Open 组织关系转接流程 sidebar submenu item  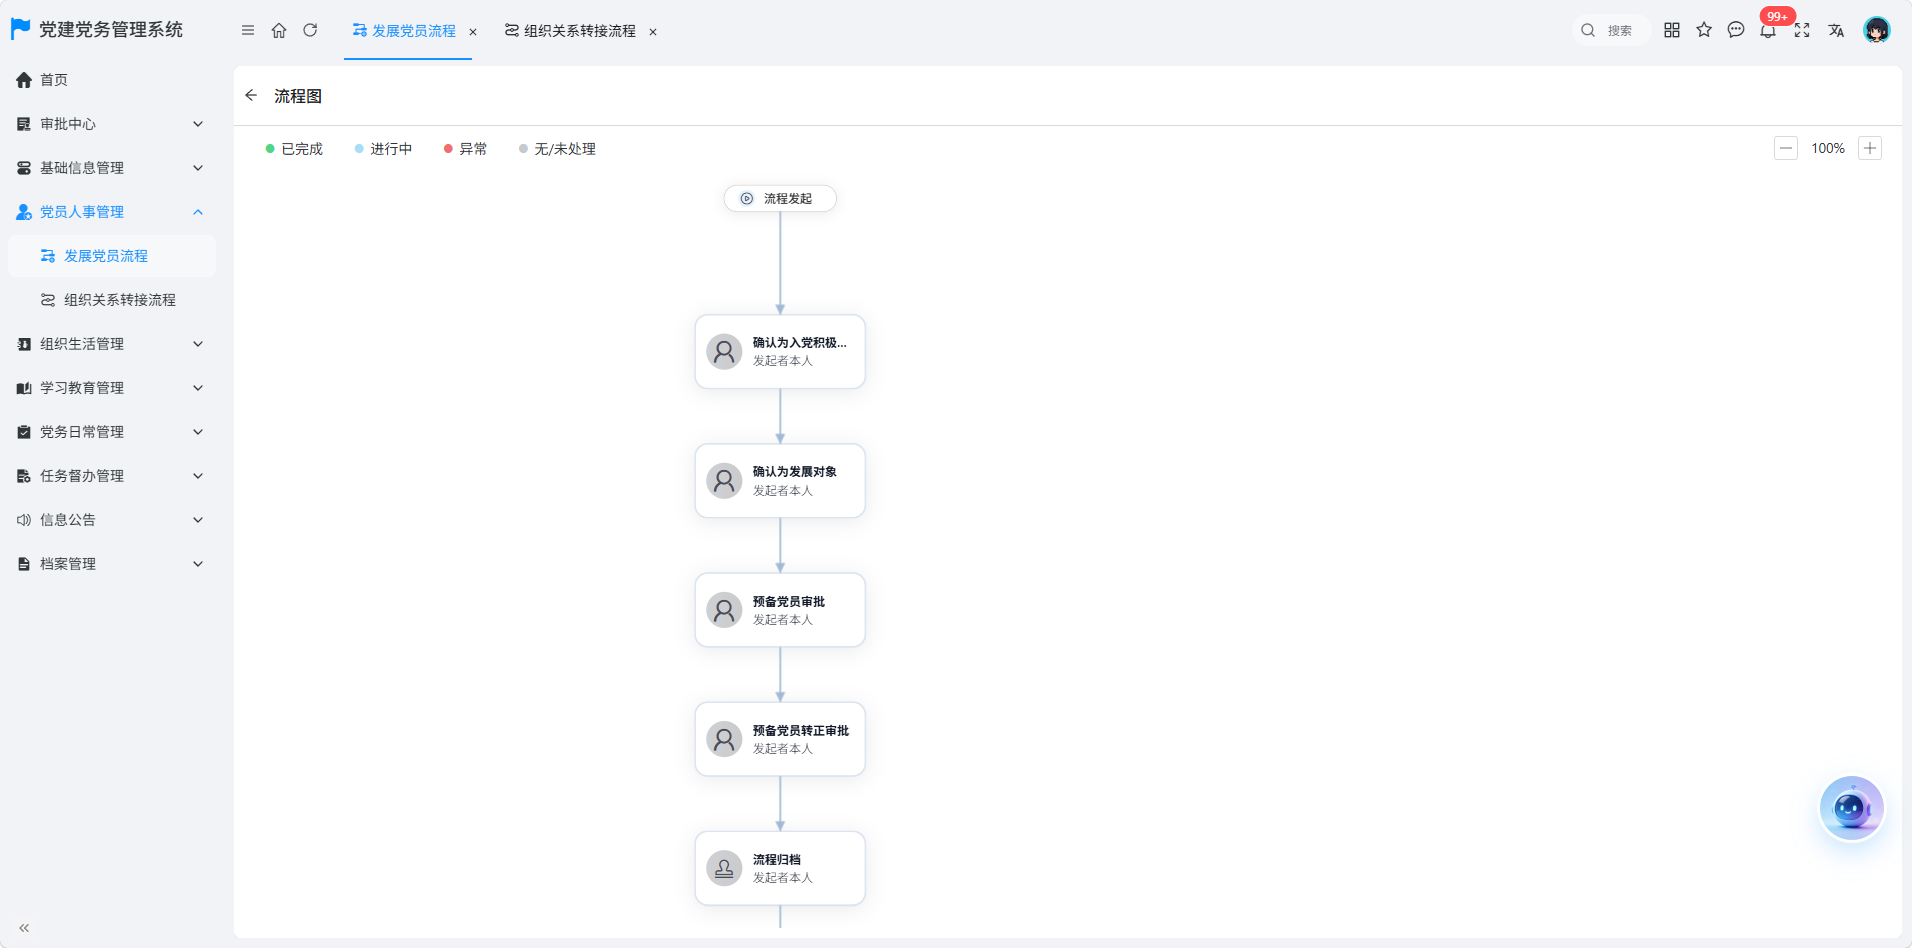tap(112, 300)
